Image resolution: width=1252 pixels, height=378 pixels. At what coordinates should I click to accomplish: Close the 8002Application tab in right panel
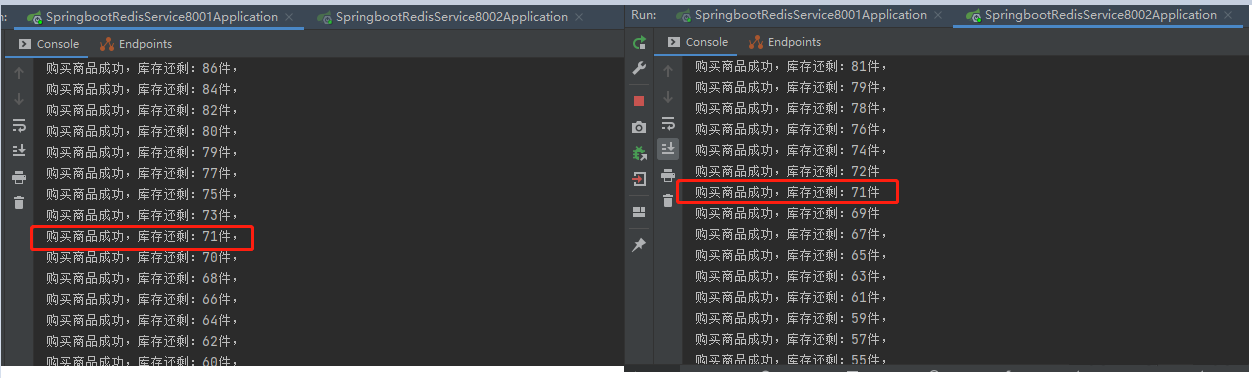point(1227,16)
